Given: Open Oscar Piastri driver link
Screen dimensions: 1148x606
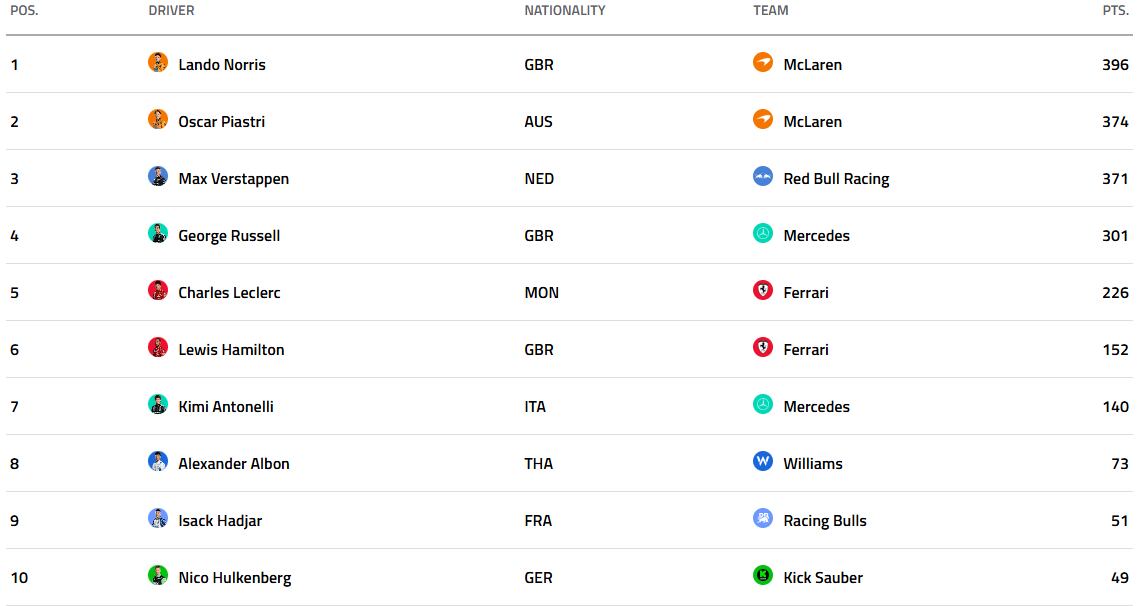Looking at the screenshot, I should tap(221, 122).
